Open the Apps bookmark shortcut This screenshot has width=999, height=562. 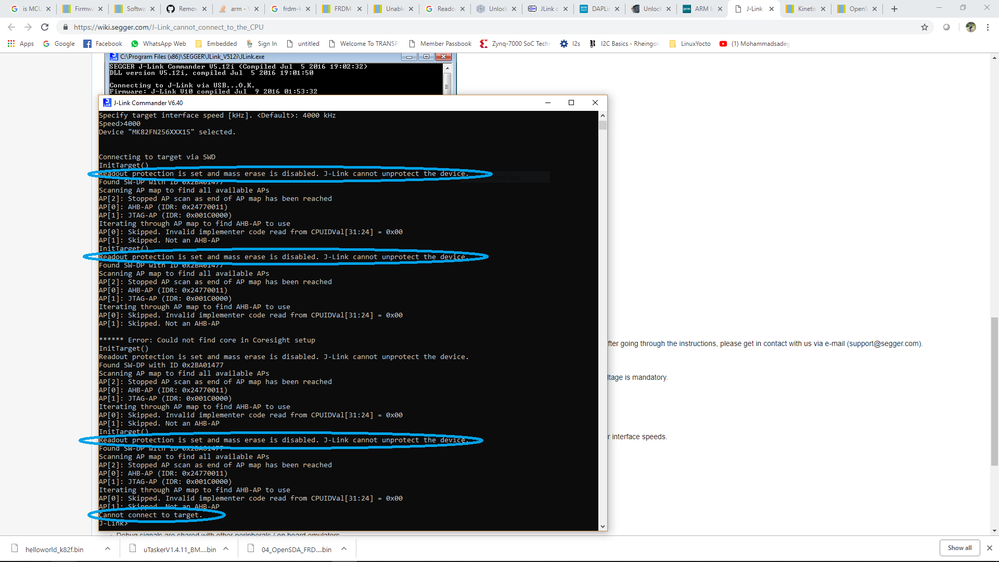20,43
